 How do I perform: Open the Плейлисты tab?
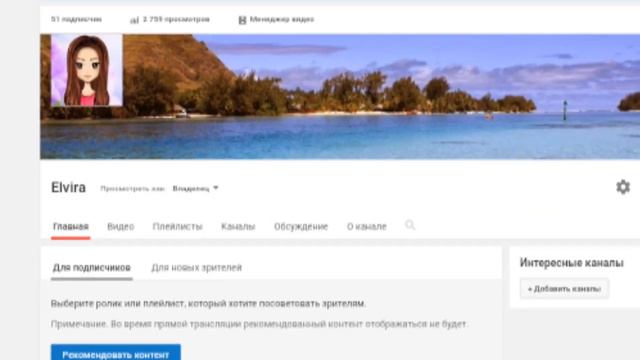pos(178,227)
